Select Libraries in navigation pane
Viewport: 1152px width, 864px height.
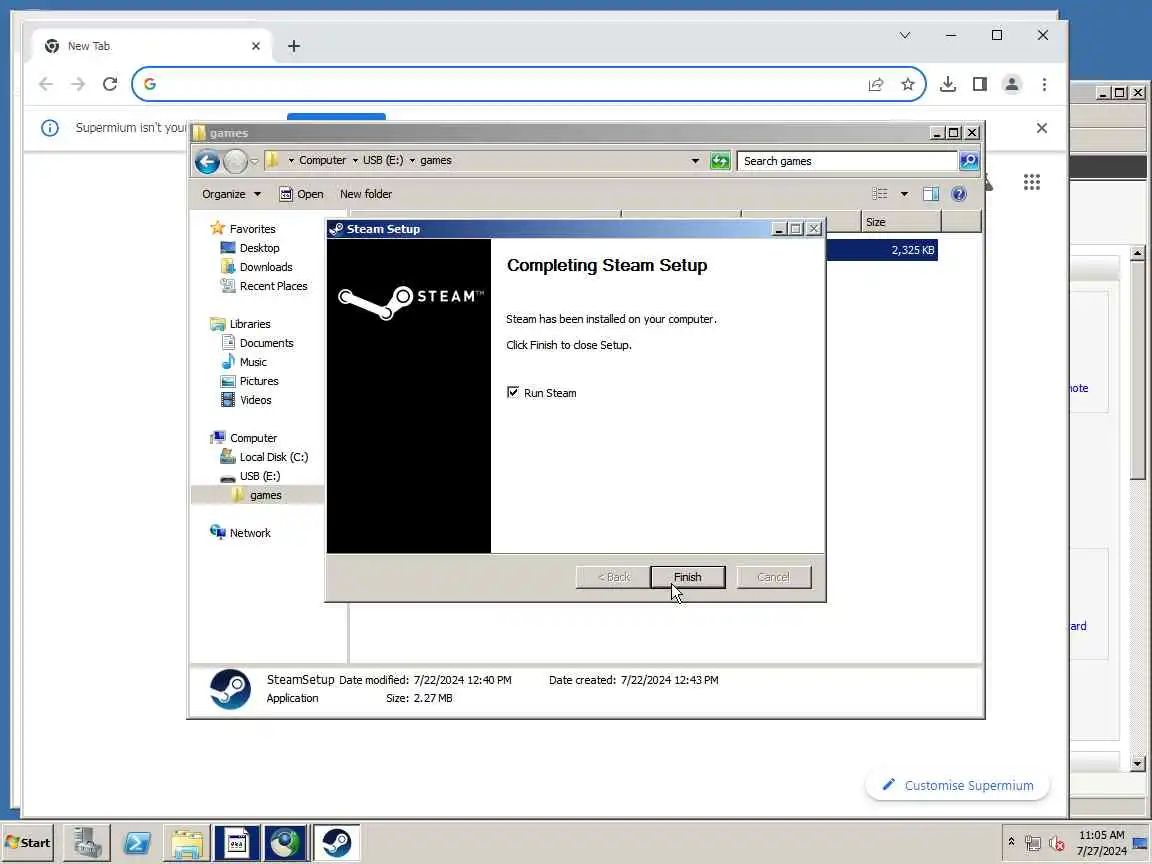[240, 324]
